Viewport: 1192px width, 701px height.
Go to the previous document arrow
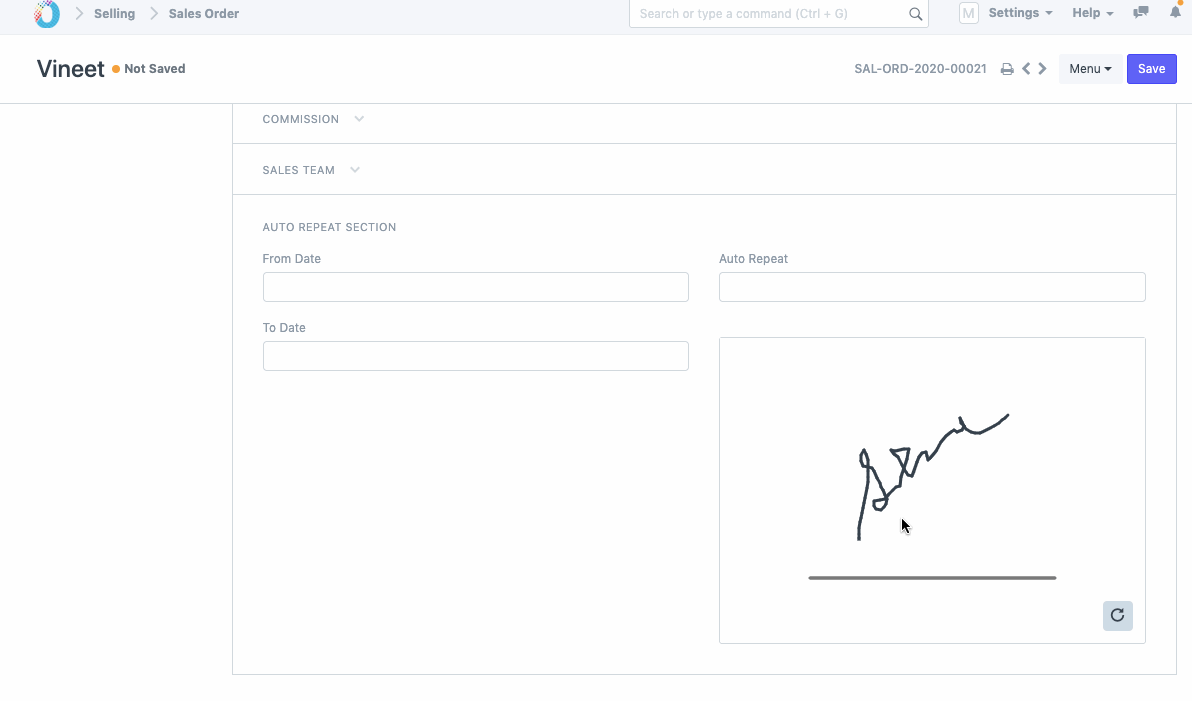1026,69
